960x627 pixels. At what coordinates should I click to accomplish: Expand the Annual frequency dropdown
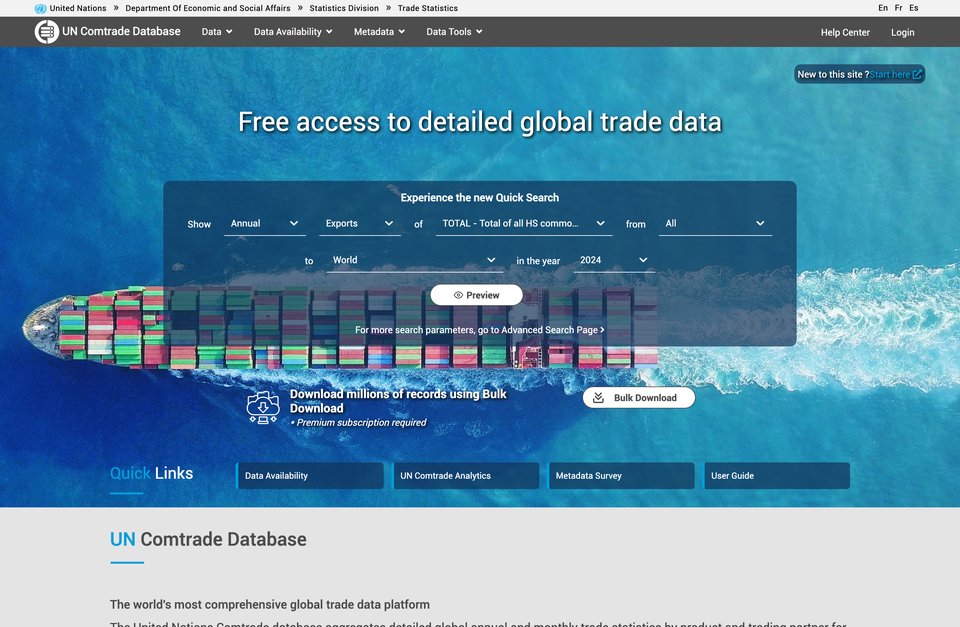coord(264,224)
